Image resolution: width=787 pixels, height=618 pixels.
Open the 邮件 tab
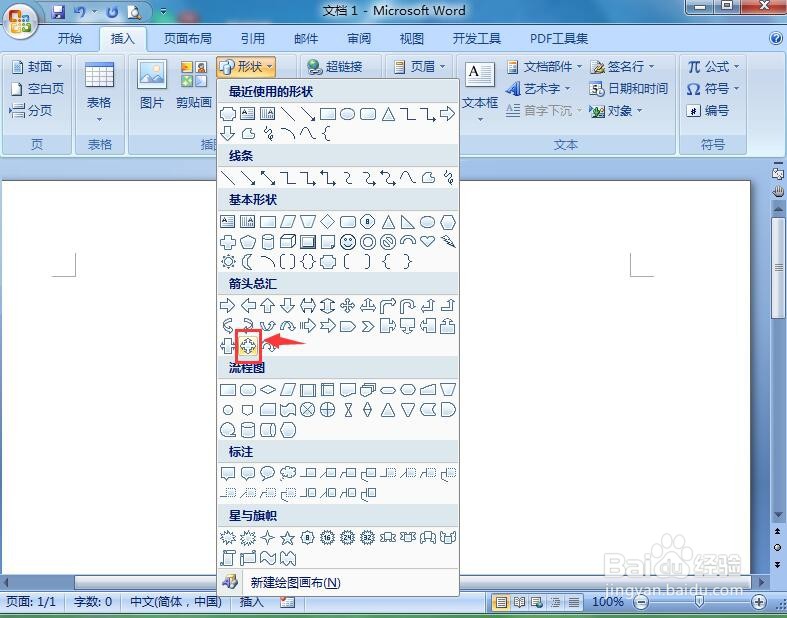click(306, 39)
